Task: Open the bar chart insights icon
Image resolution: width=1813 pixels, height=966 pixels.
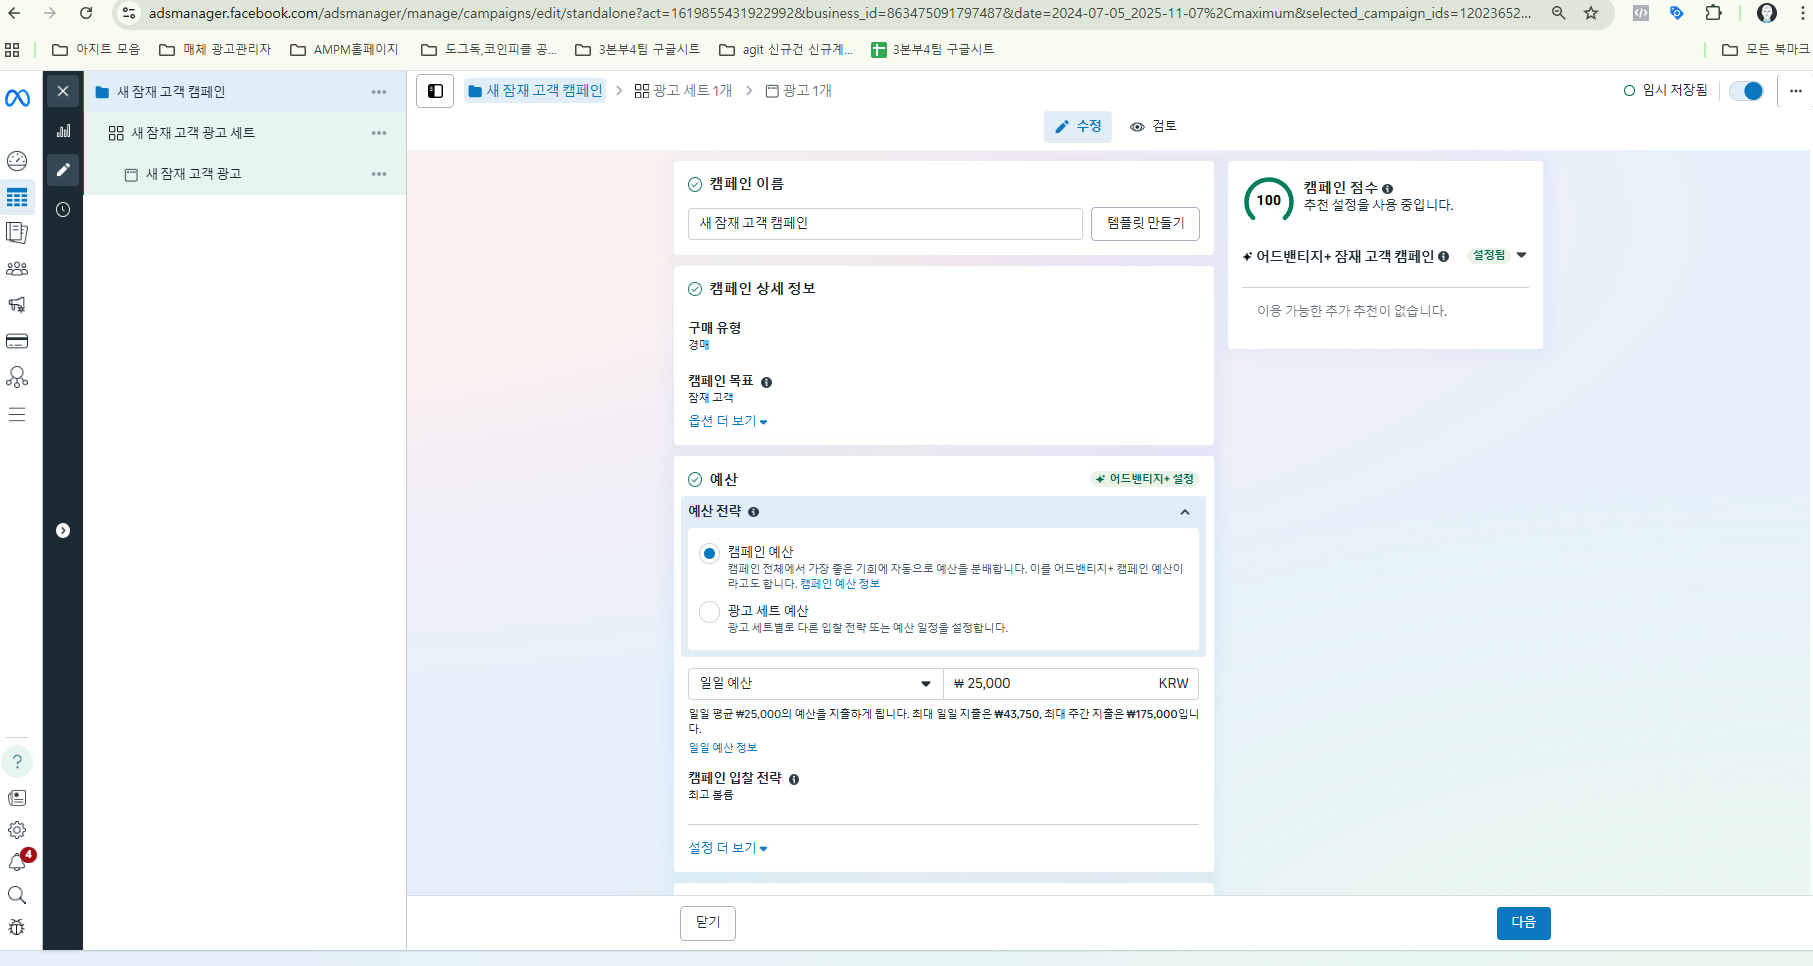Action: (63, 131)
